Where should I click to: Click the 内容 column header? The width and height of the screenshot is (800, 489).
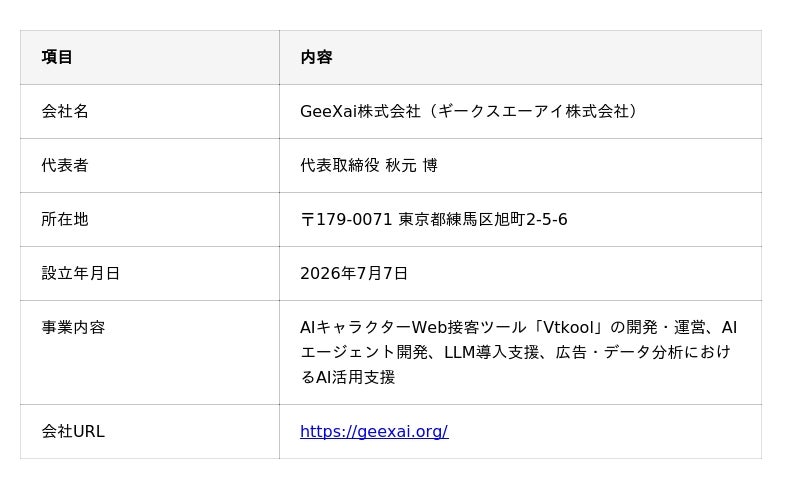click(520, 57)
